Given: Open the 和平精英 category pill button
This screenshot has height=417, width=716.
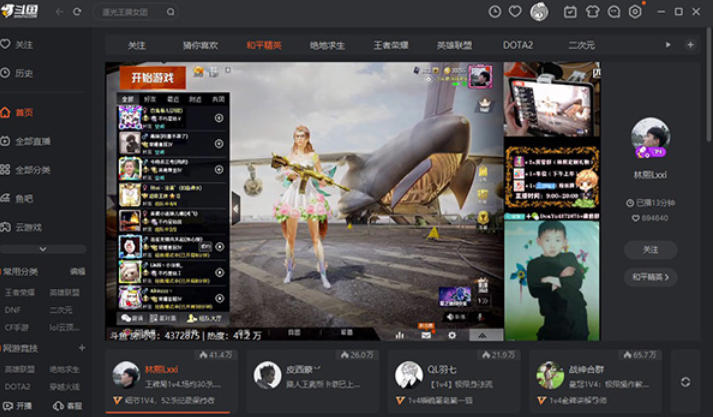Looking at the screenshot, I should click(x=650, y=277).
